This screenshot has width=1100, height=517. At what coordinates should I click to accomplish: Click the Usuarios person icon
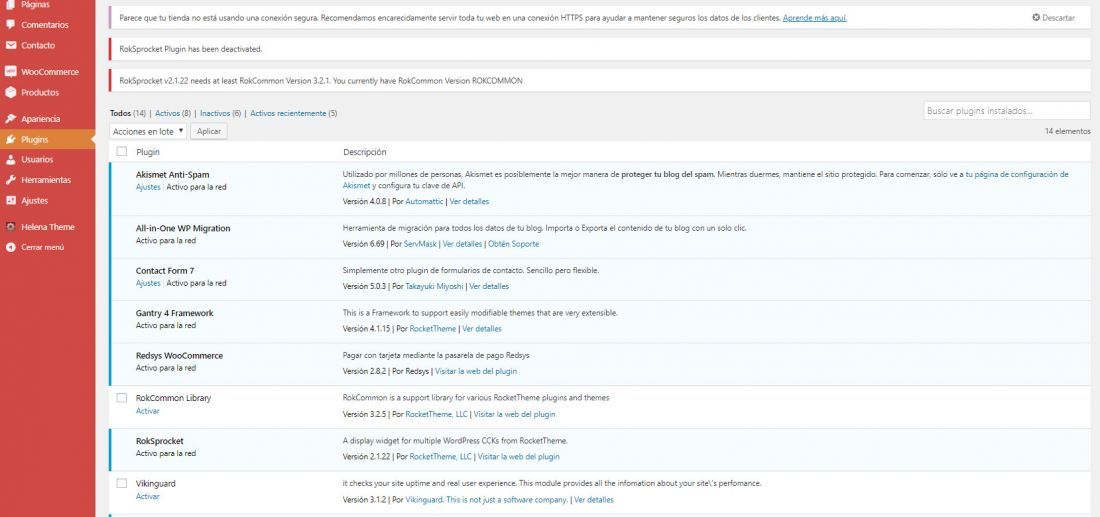click(10, 159)
